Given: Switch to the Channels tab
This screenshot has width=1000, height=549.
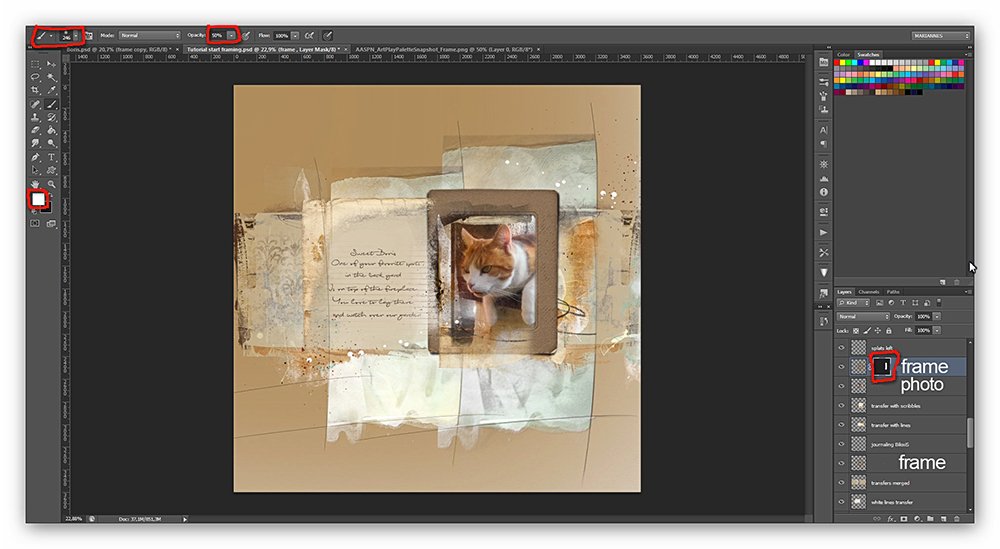Looking at the screenshot, I should 869,292.
